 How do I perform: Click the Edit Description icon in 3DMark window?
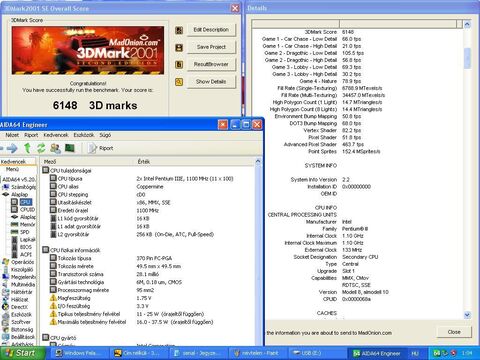(x=179, y=30)
